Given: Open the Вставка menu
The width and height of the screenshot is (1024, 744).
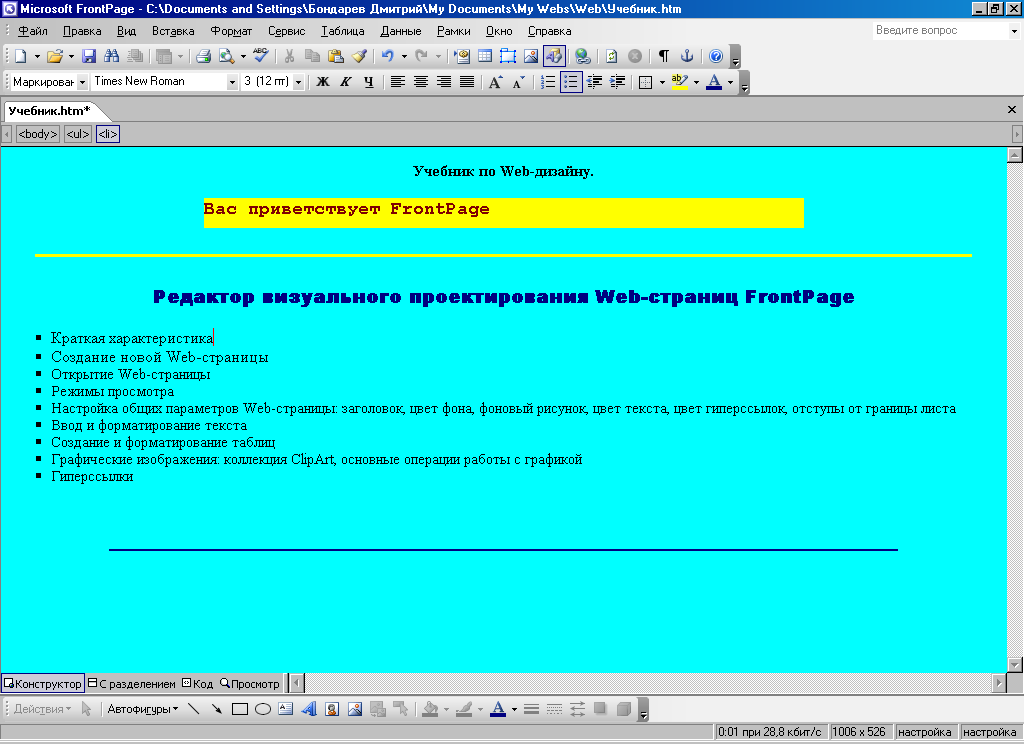Looking at the screenshot, I should 173,31.
